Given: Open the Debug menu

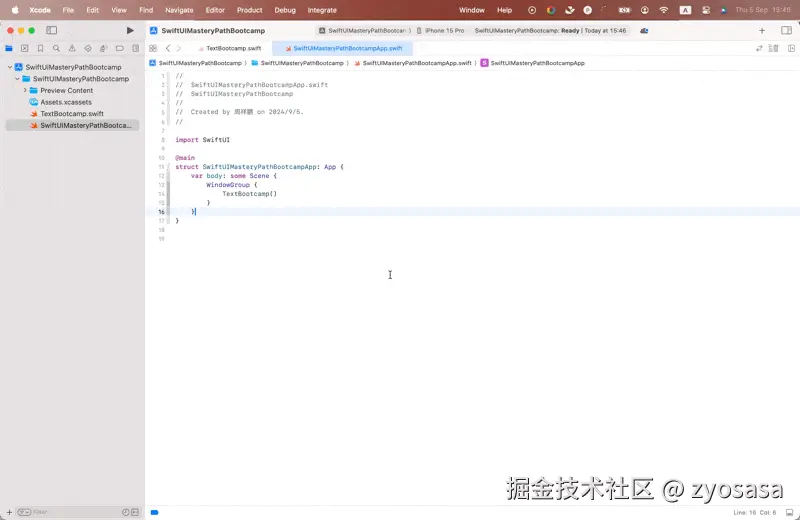Looking at the screenshot, I should pos(285,10).
